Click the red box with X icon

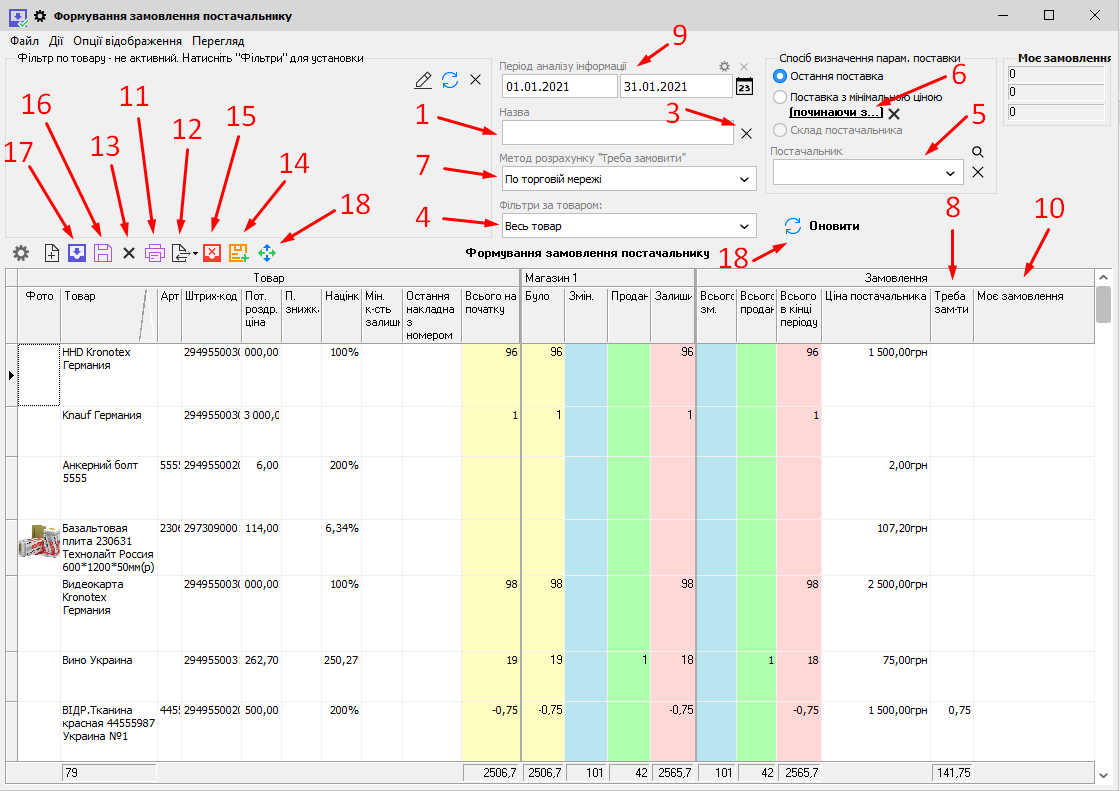(x=211, y=253)
